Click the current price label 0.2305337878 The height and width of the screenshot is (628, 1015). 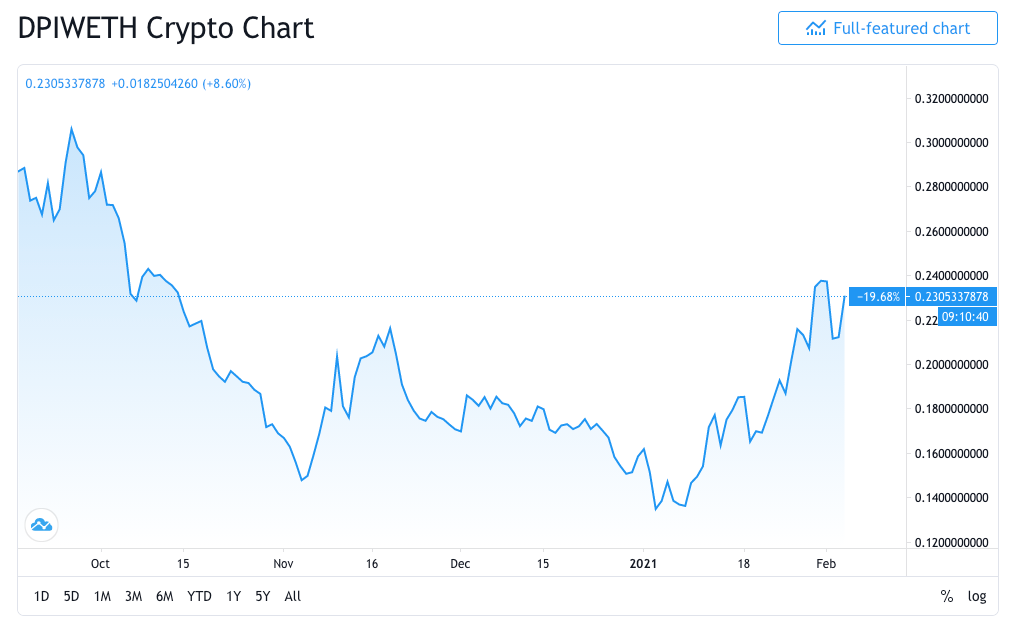[x=951, y=297]
